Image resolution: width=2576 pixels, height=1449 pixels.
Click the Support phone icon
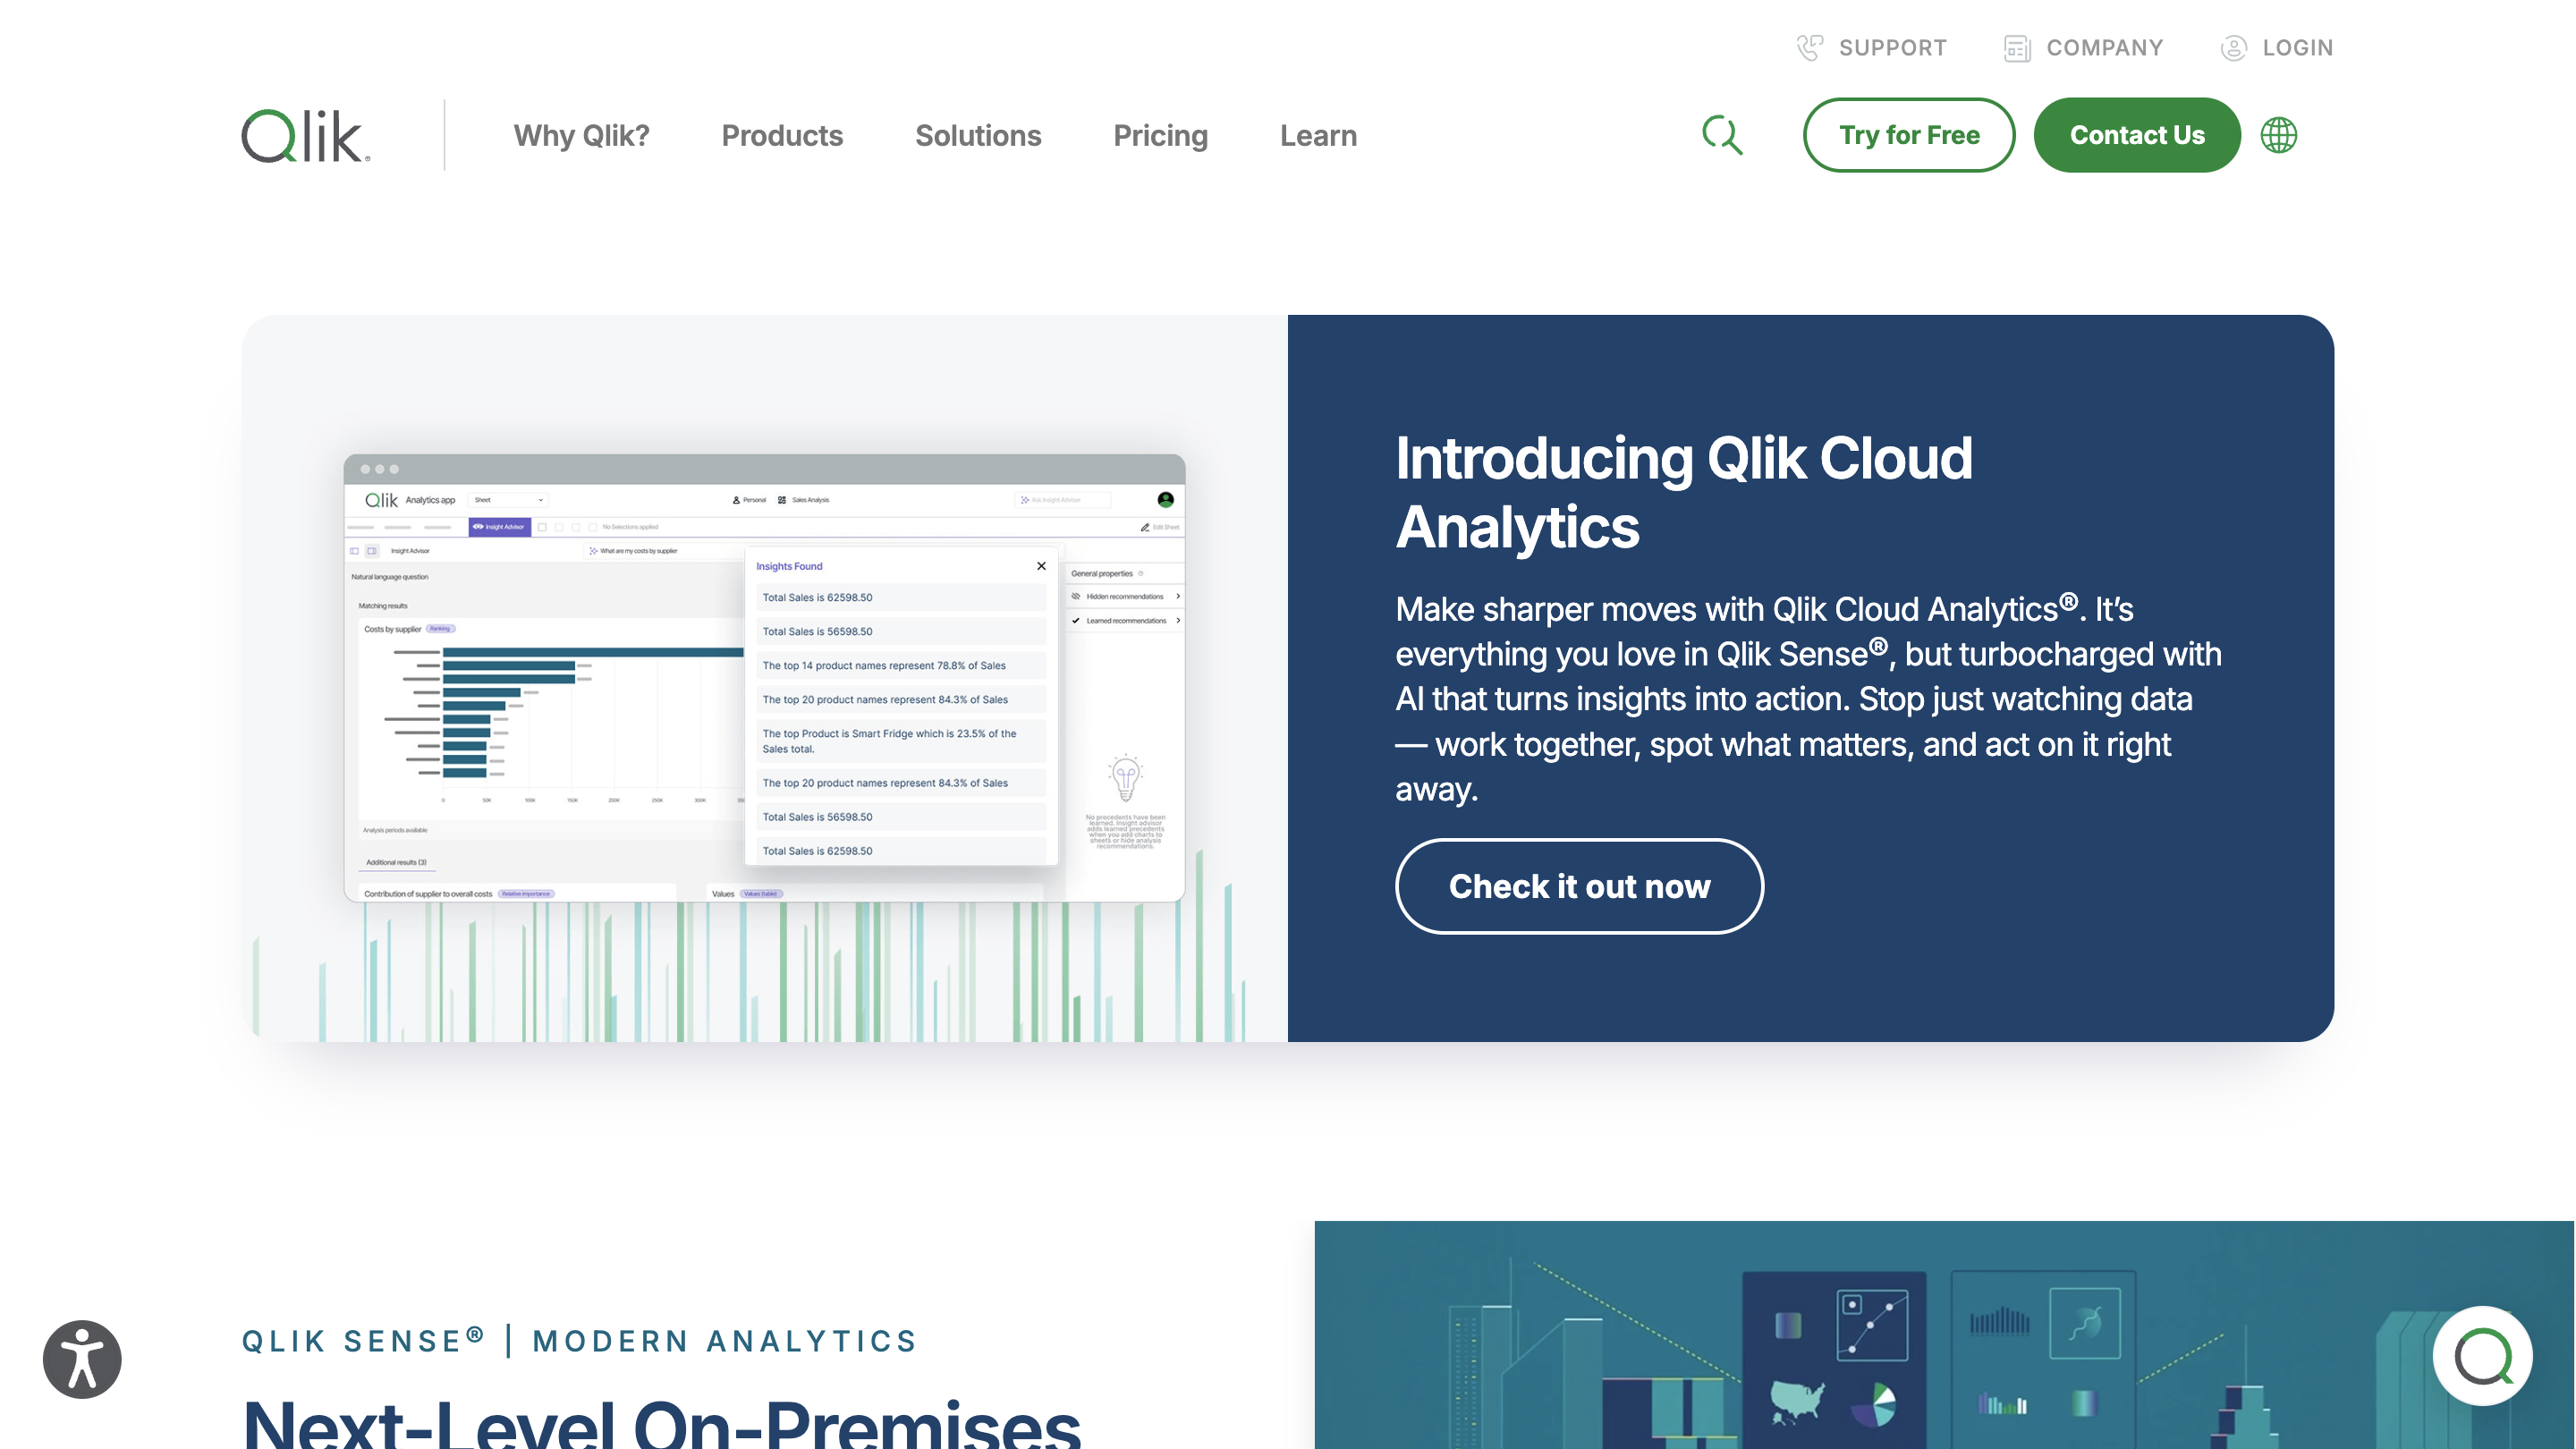coord(1810,47)
